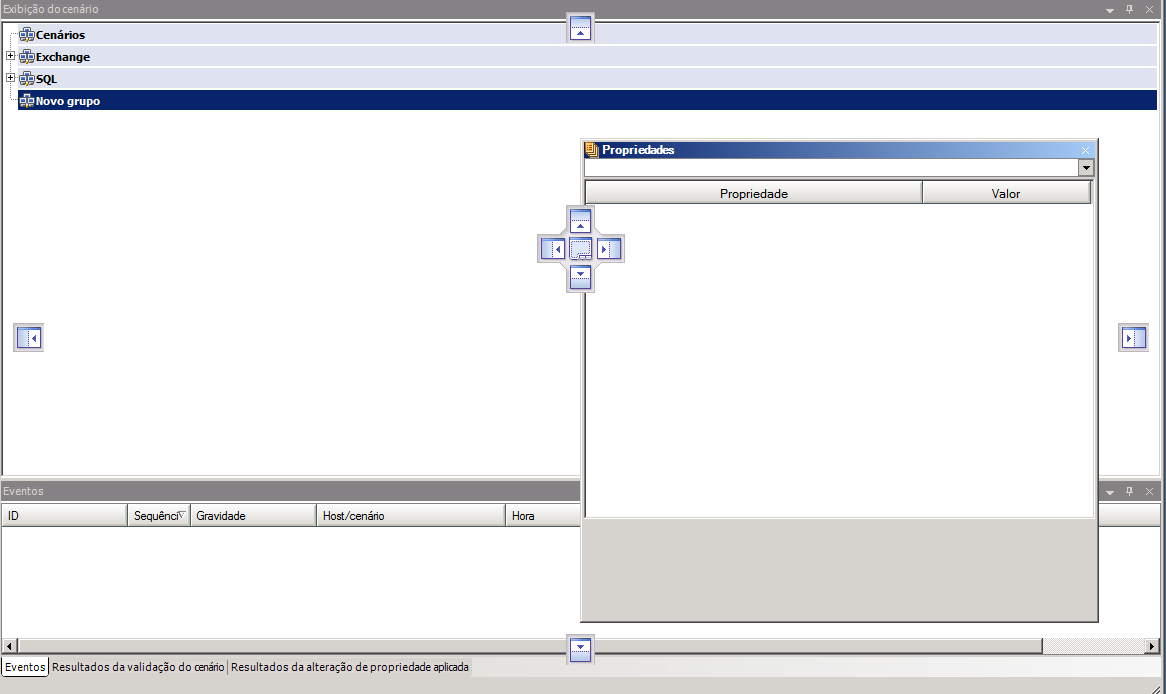Click the events scrollbar right arrow
The height and width of the screenshot is (694, 1166).
(x=1152, y=646)
